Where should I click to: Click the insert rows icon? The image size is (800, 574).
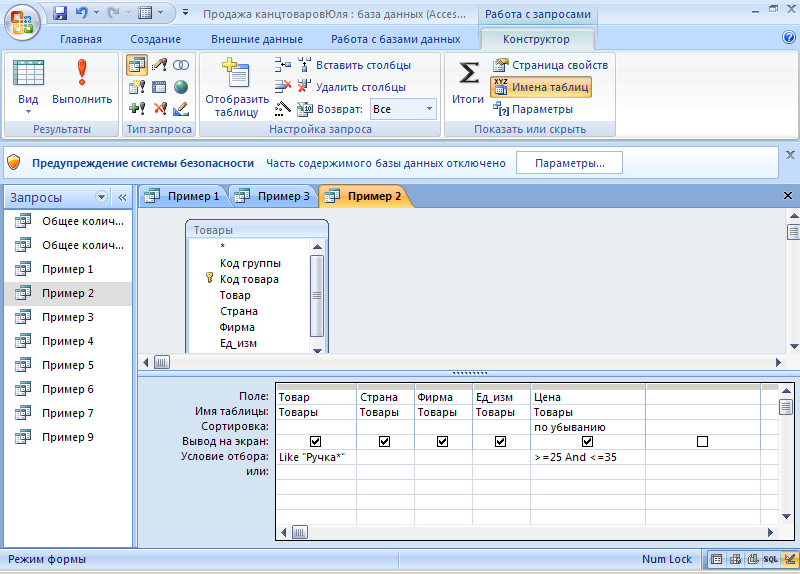point(282,65)
